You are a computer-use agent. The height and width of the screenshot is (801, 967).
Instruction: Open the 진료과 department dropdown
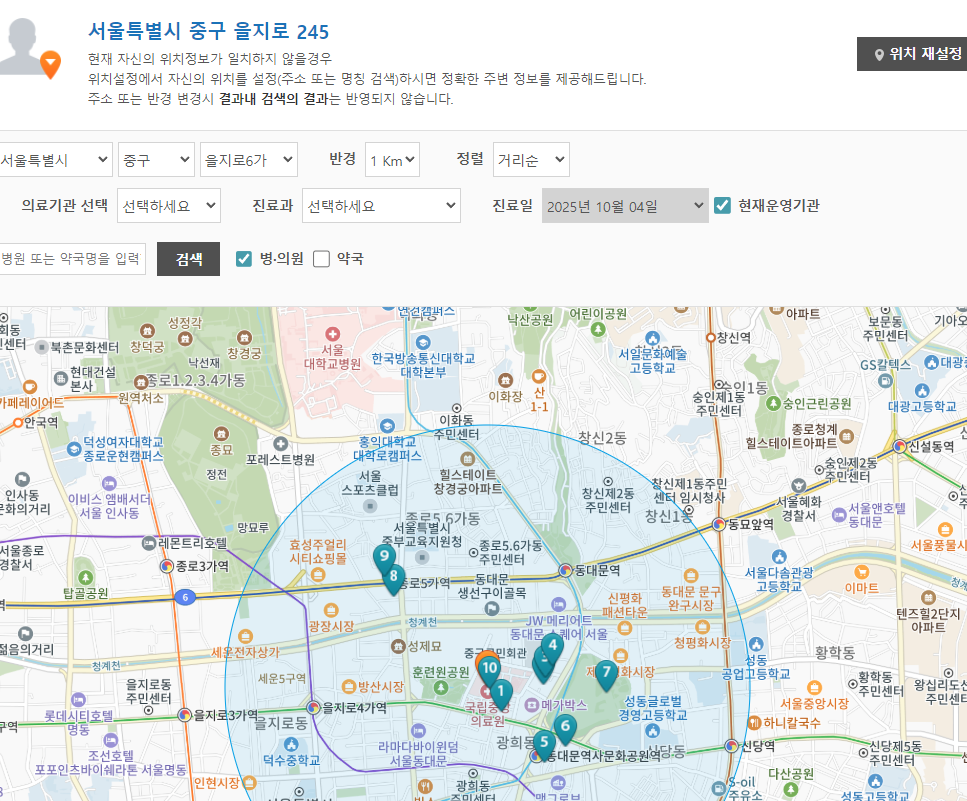click(381, 205)
